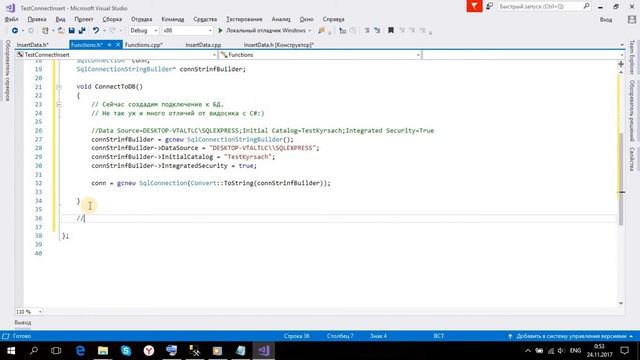The height and width of the screenshot is (360, 640).
Task: Open the Проект menu
Action: click(x=84, y=19)
